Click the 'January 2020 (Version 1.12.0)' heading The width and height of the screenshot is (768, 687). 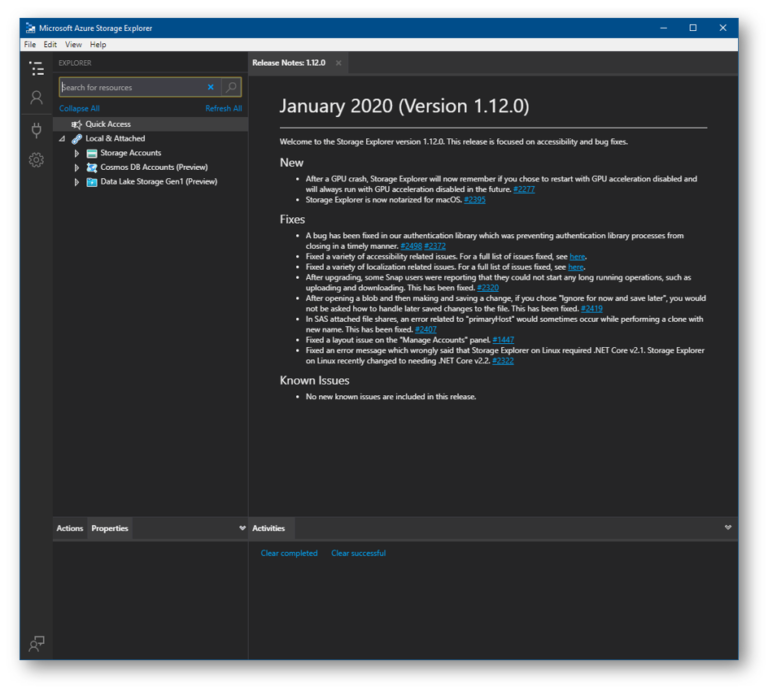coord(405,106)
